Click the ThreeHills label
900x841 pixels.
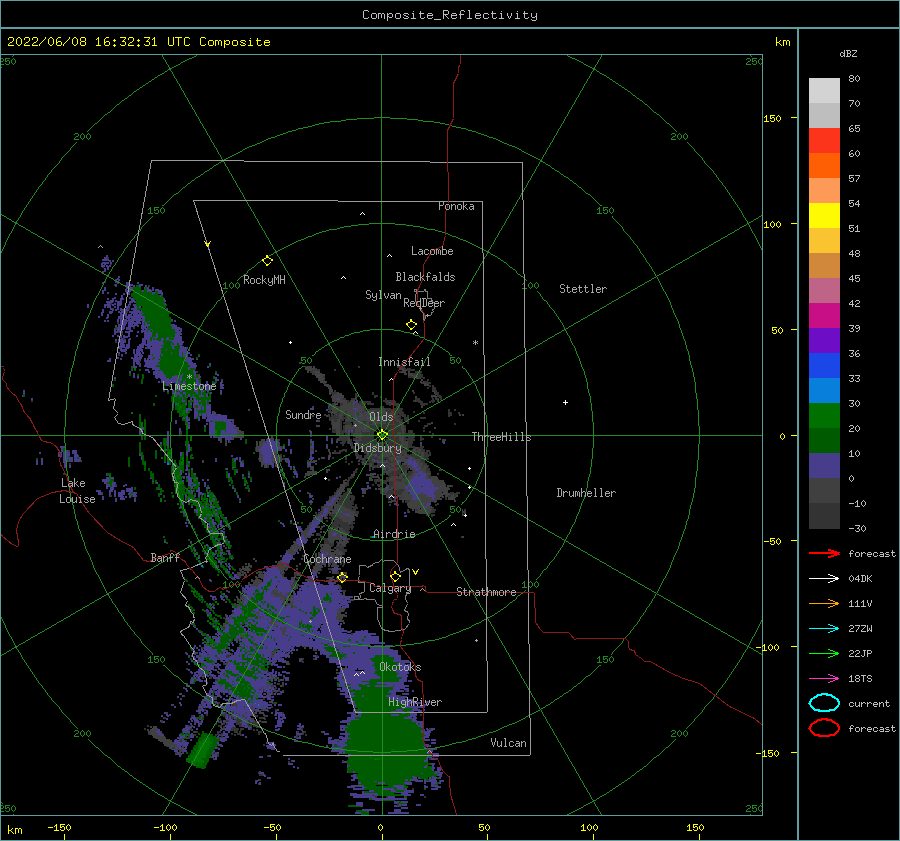tap(502, 437)
